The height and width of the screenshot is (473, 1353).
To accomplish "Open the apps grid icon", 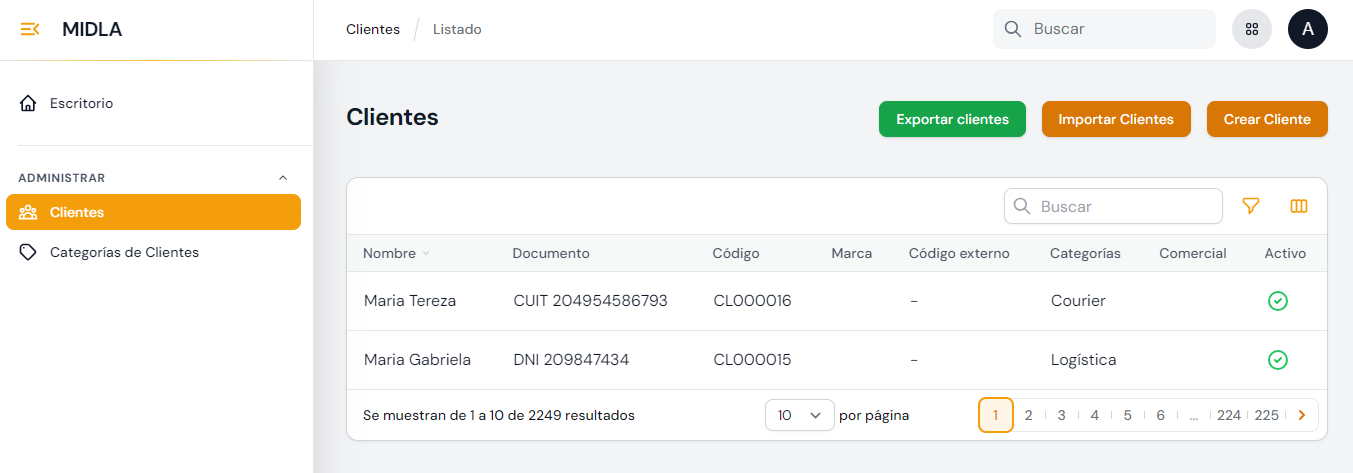I will point(1251,29).
